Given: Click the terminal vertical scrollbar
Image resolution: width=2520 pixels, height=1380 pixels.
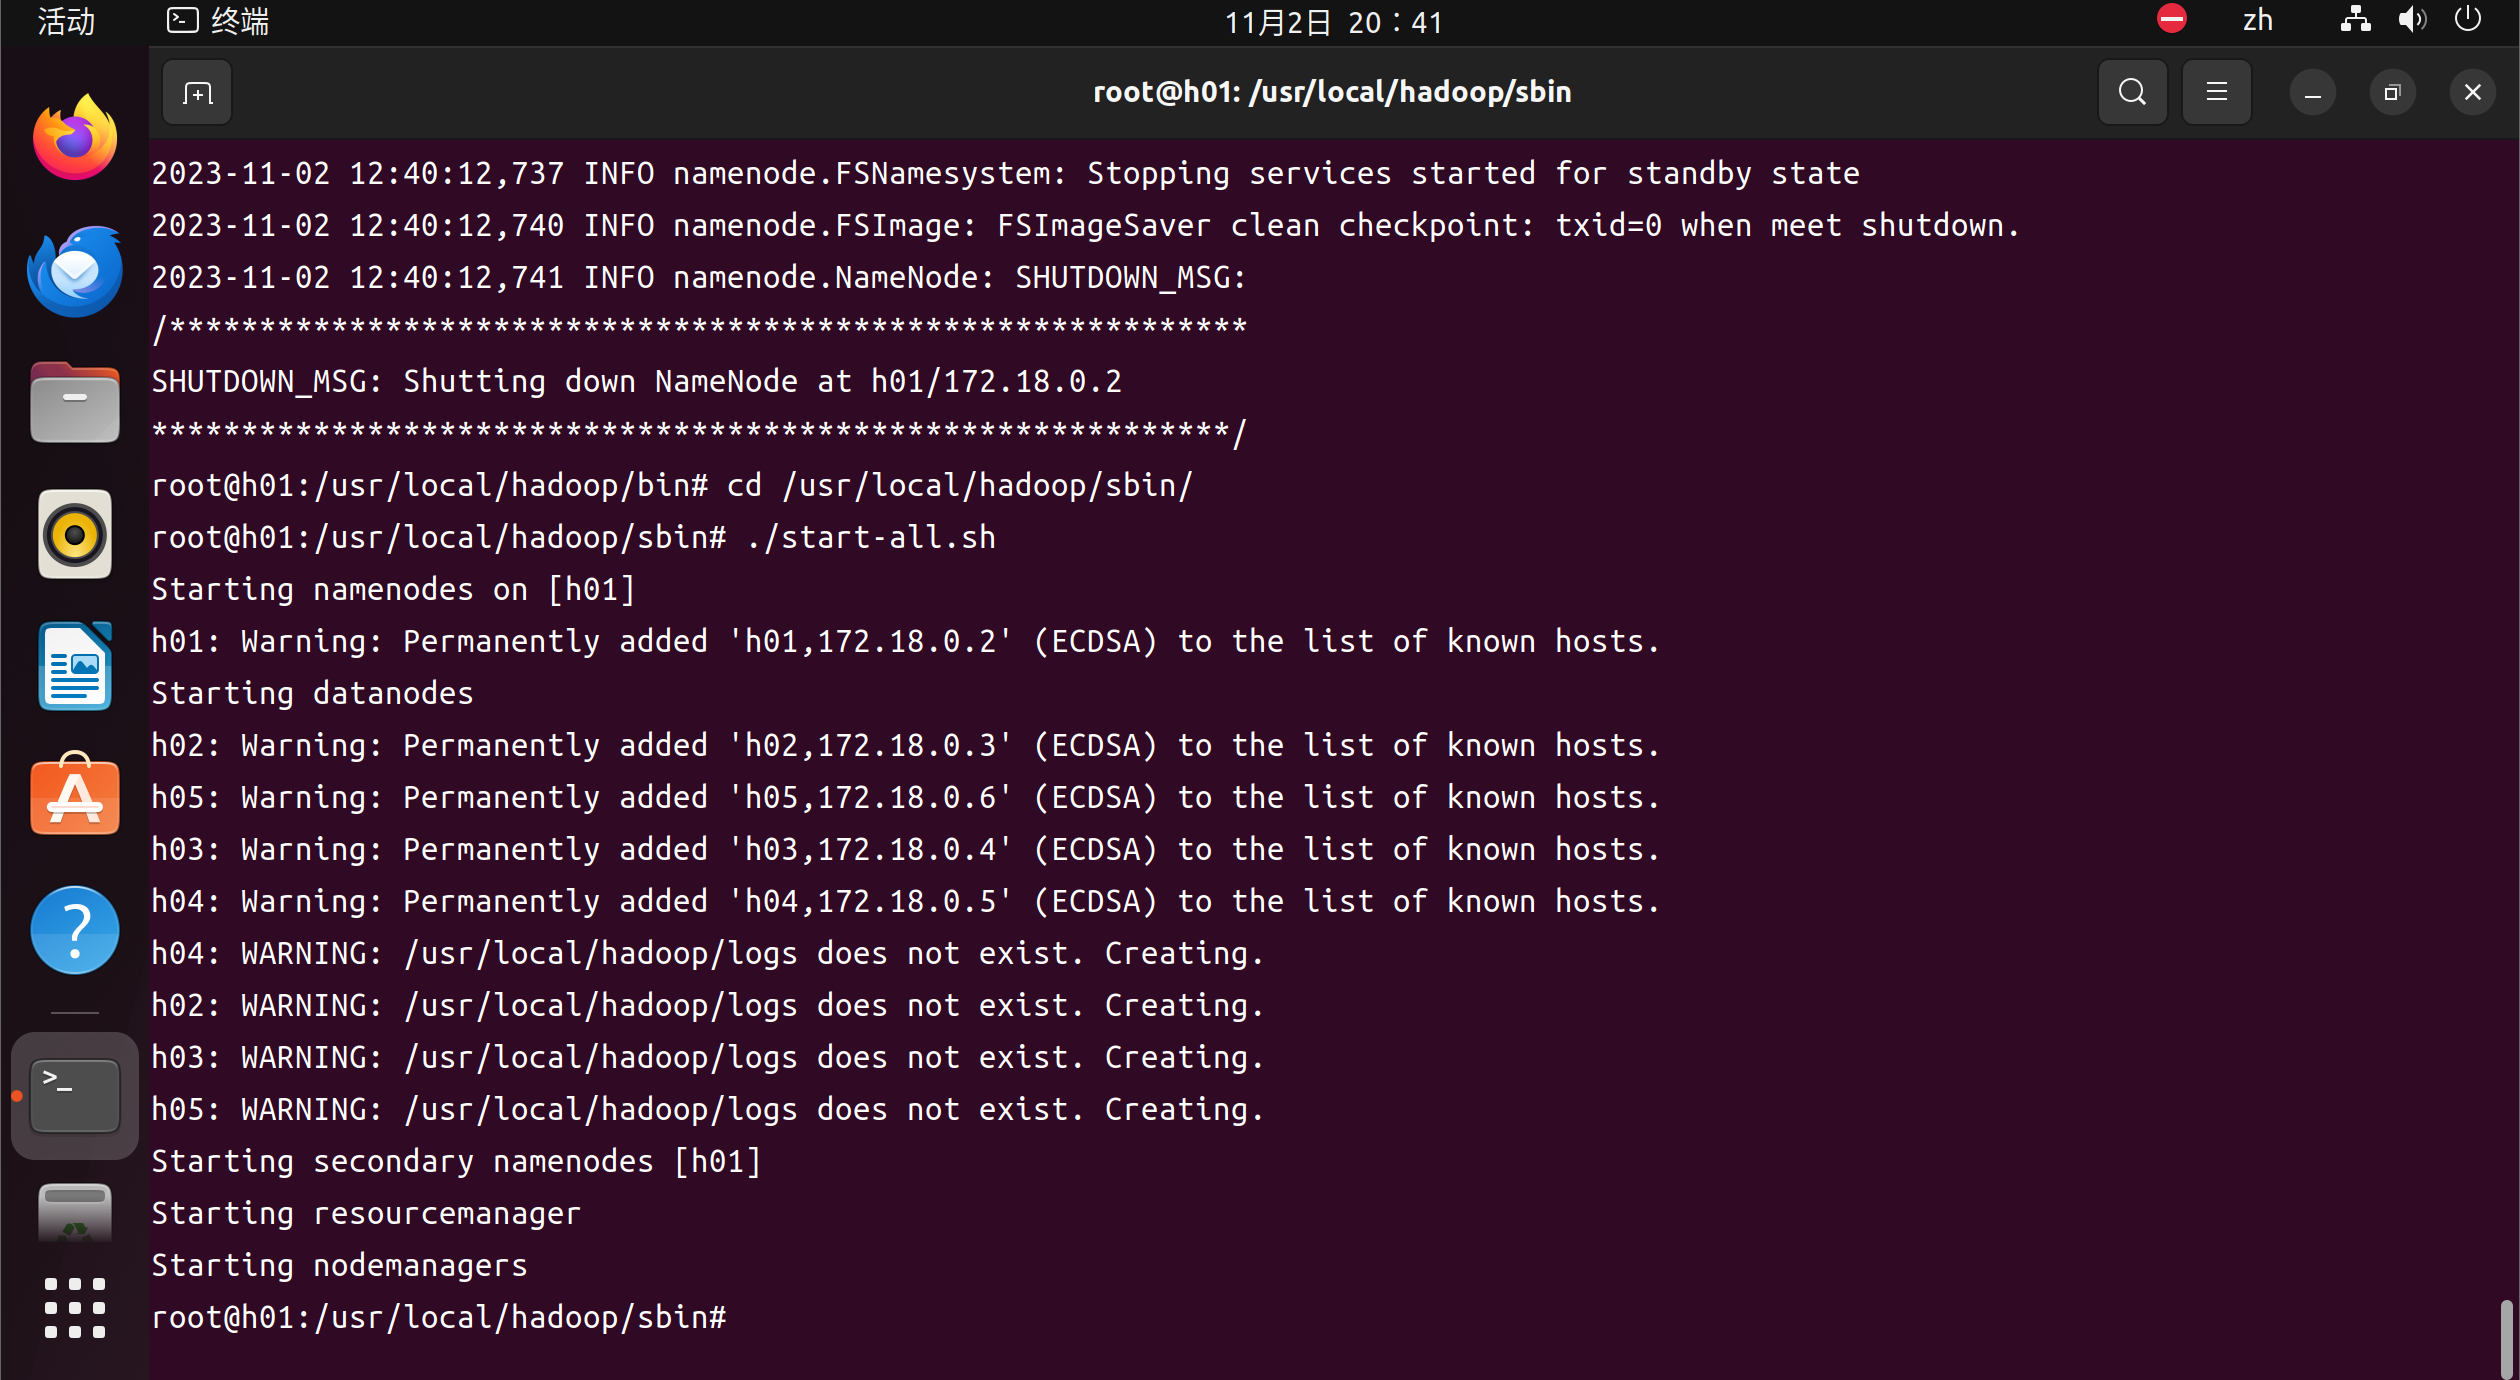Looking at the screenshot, I should tap(2505, 1338).
